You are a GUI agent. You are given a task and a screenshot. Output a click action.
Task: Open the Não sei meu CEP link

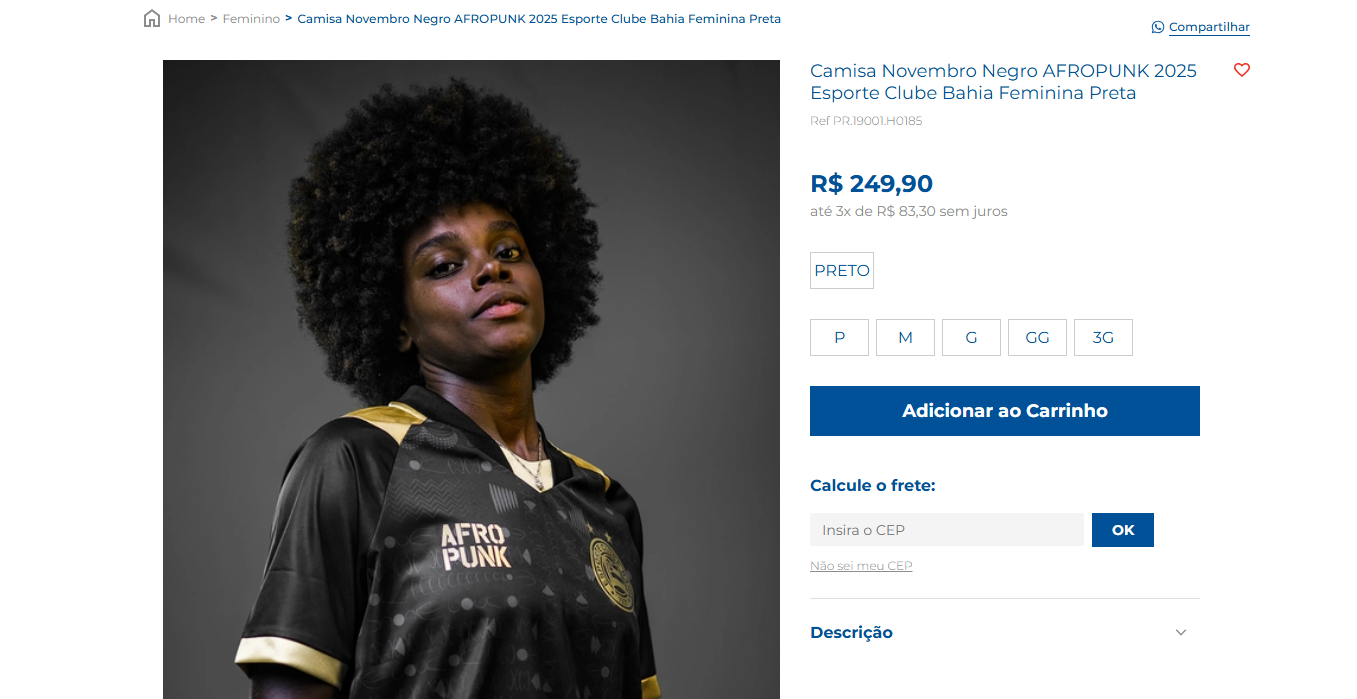tap(861, 566)
